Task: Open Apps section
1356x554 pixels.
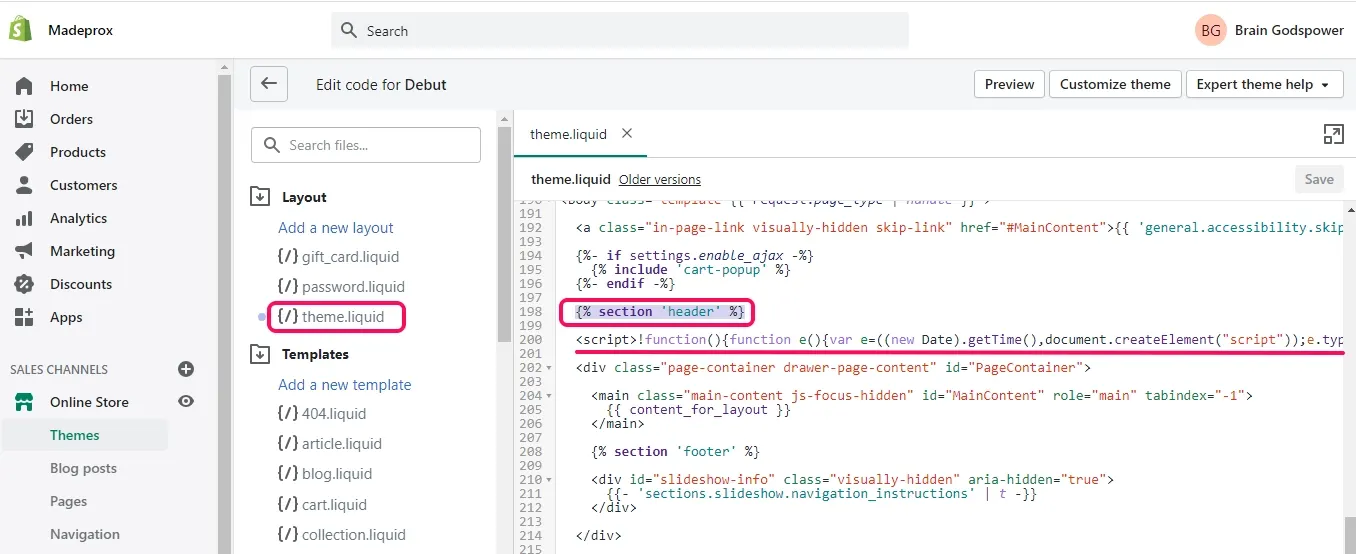Action: click(x=66, y=317)
